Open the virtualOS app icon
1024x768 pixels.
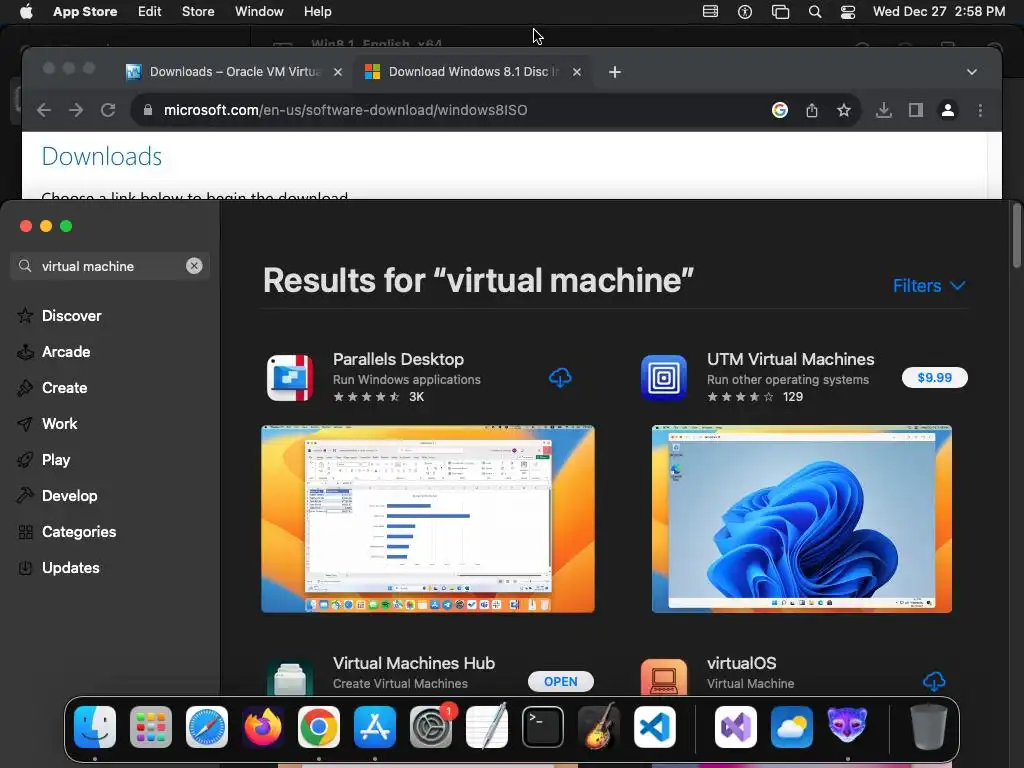pos(664,677)
